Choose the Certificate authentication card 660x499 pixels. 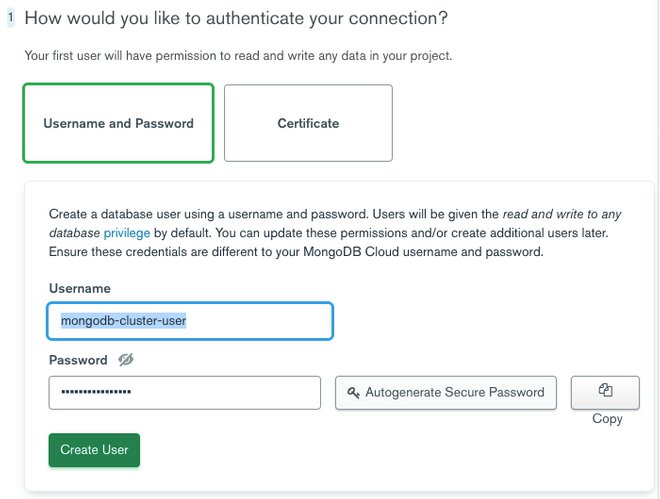308,123
